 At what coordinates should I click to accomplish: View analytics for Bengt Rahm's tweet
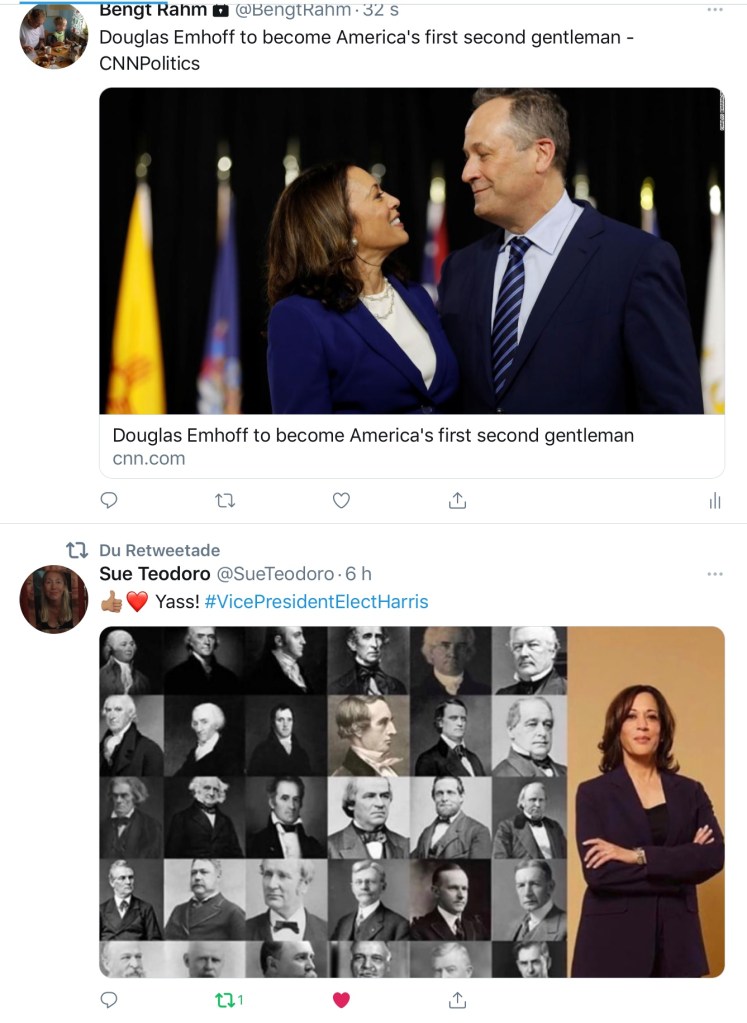pos(715,500)
